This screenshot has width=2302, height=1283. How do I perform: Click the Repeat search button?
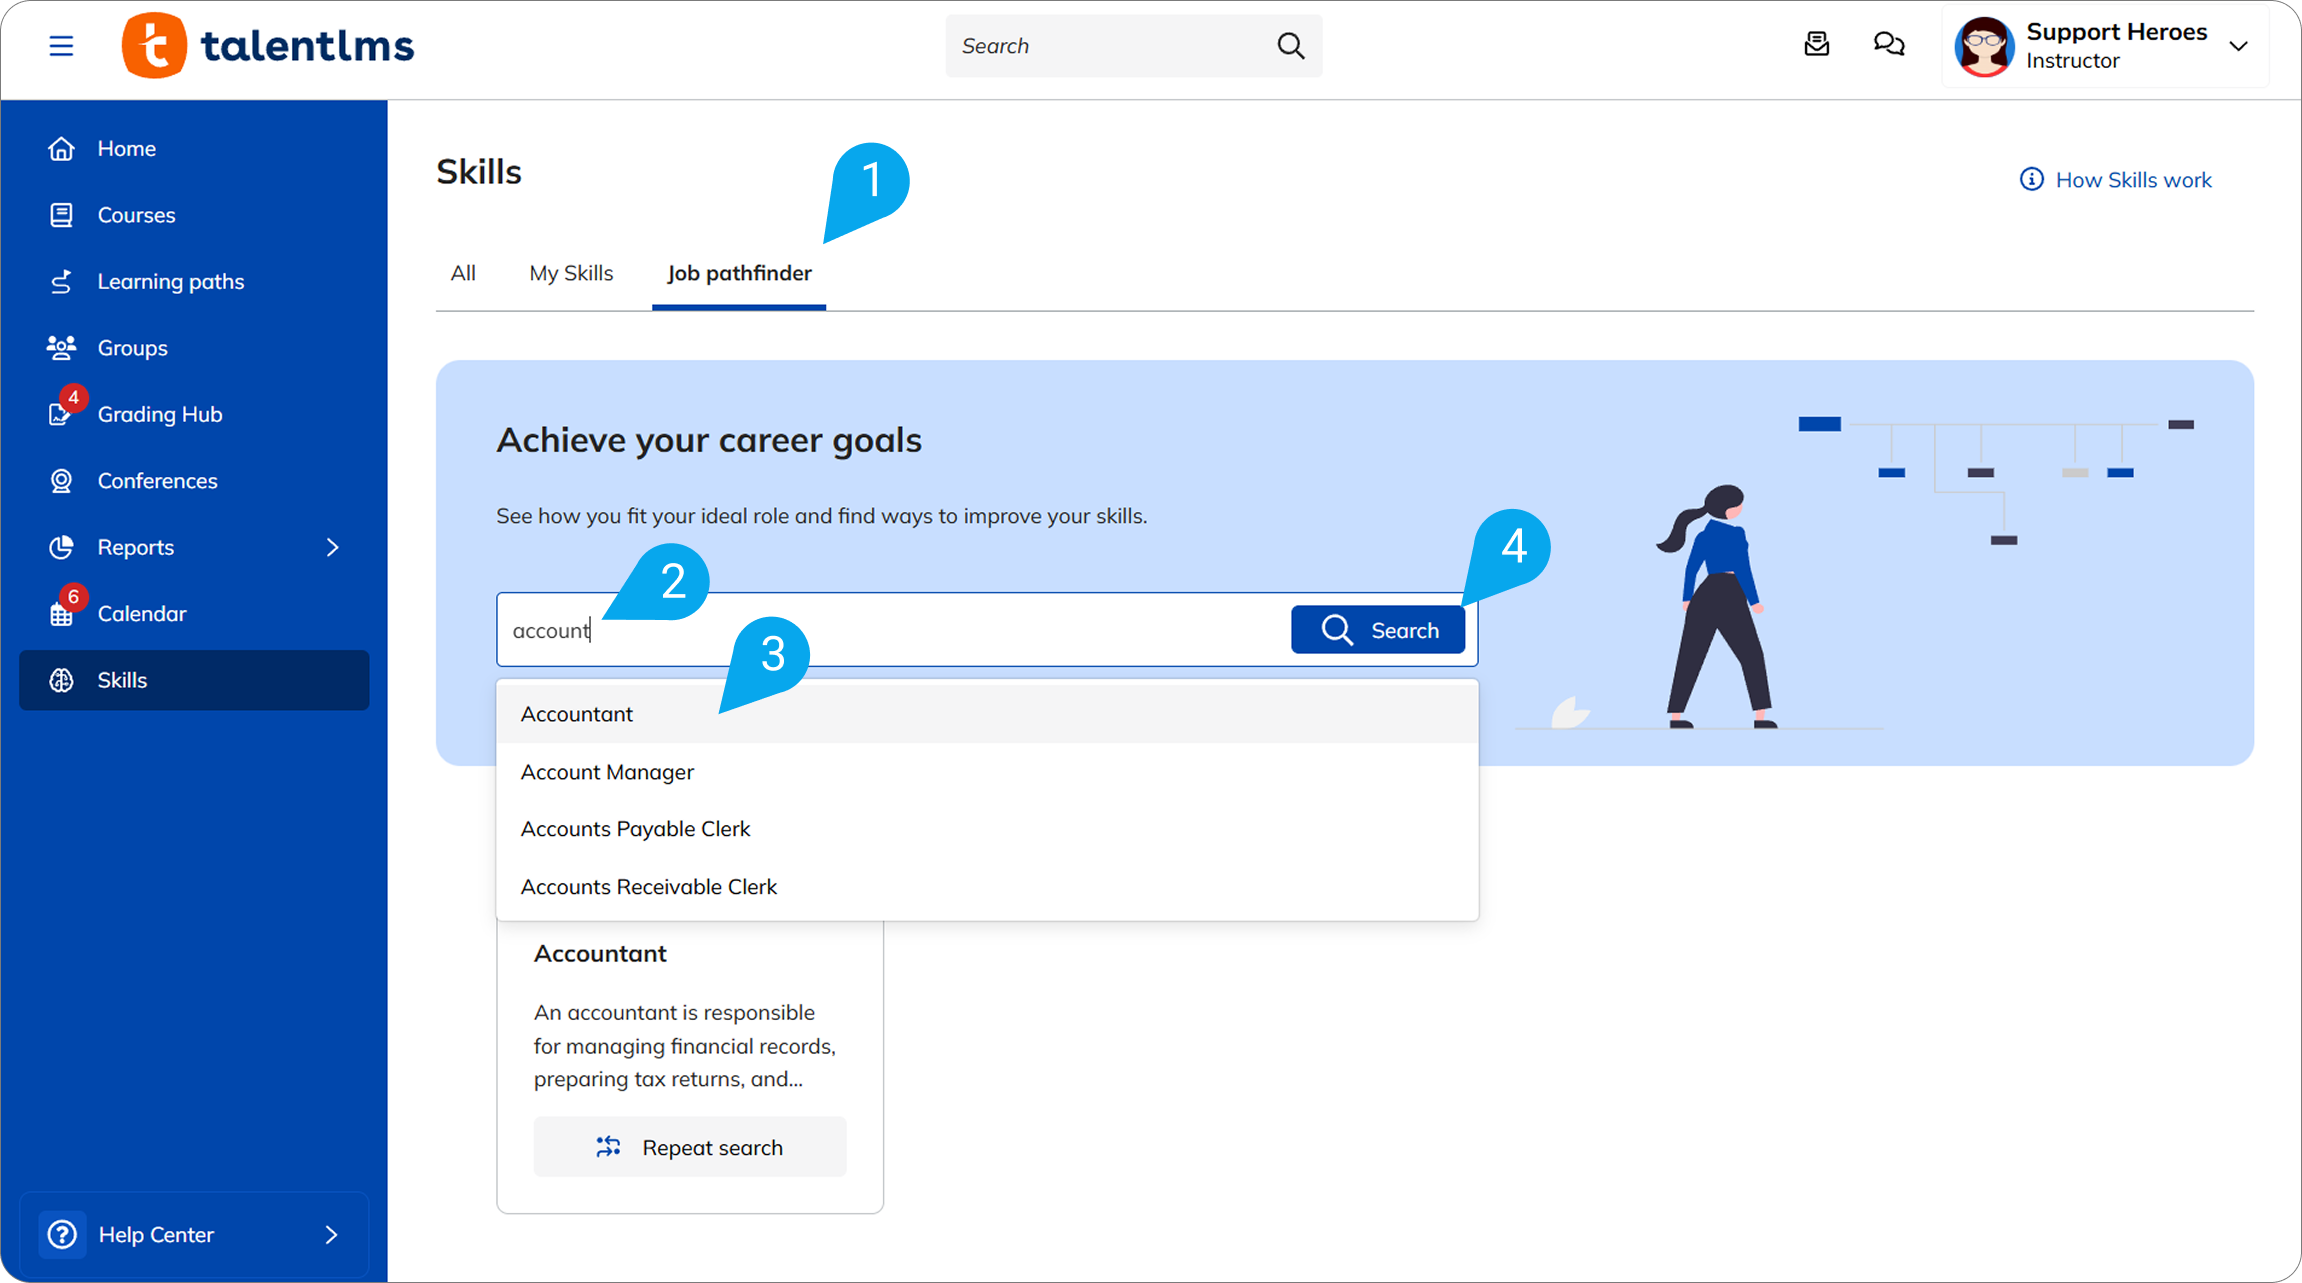click(690, 1147)
